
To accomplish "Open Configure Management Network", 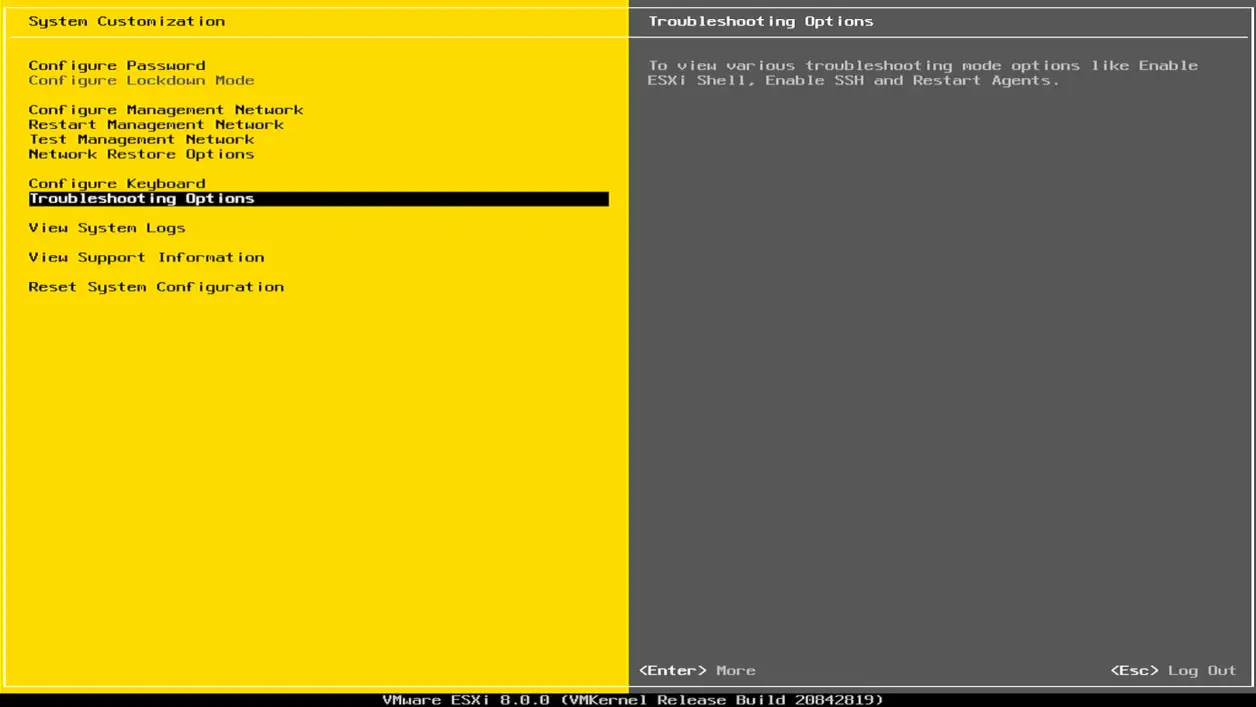I will coord(166,110).
